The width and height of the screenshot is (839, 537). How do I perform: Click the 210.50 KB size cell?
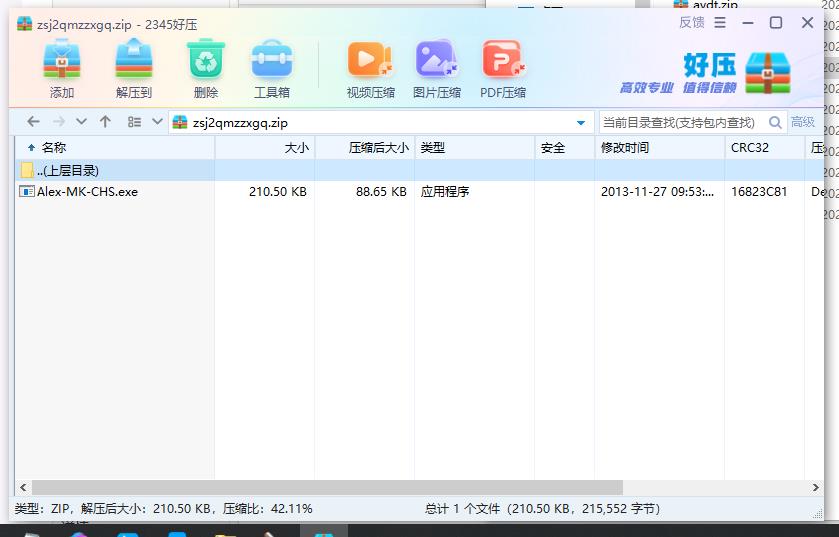pos(278,191)
